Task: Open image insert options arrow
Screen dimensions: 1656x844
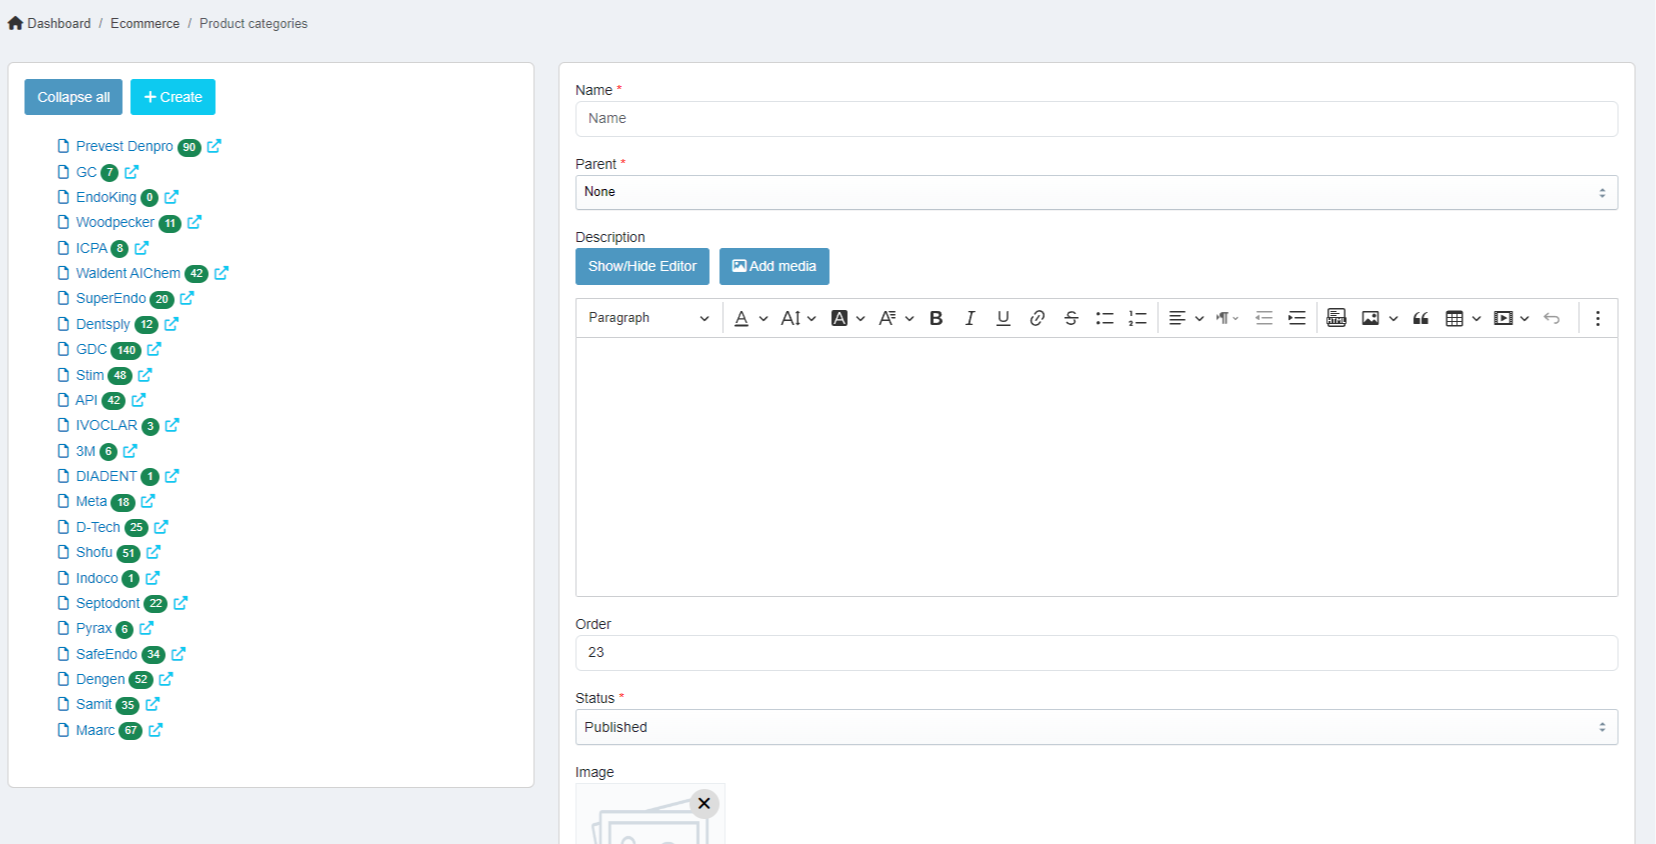Action: click(1393, 318)
